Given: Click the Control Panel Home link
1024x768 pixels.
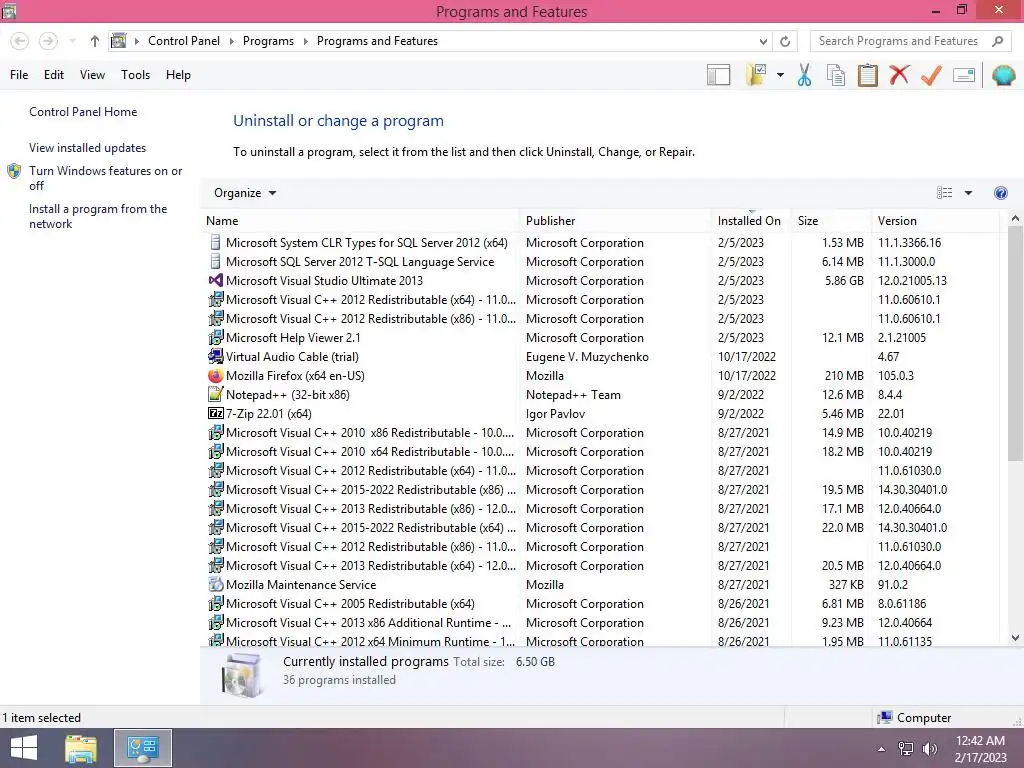Looking at the screenshot, I should point(83,112).
